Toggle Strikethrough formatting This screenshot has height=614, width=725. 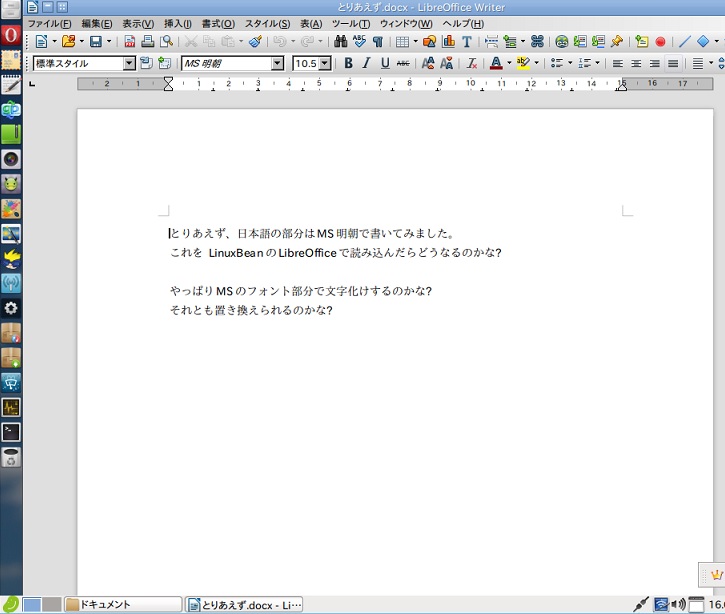click(403, 63)
